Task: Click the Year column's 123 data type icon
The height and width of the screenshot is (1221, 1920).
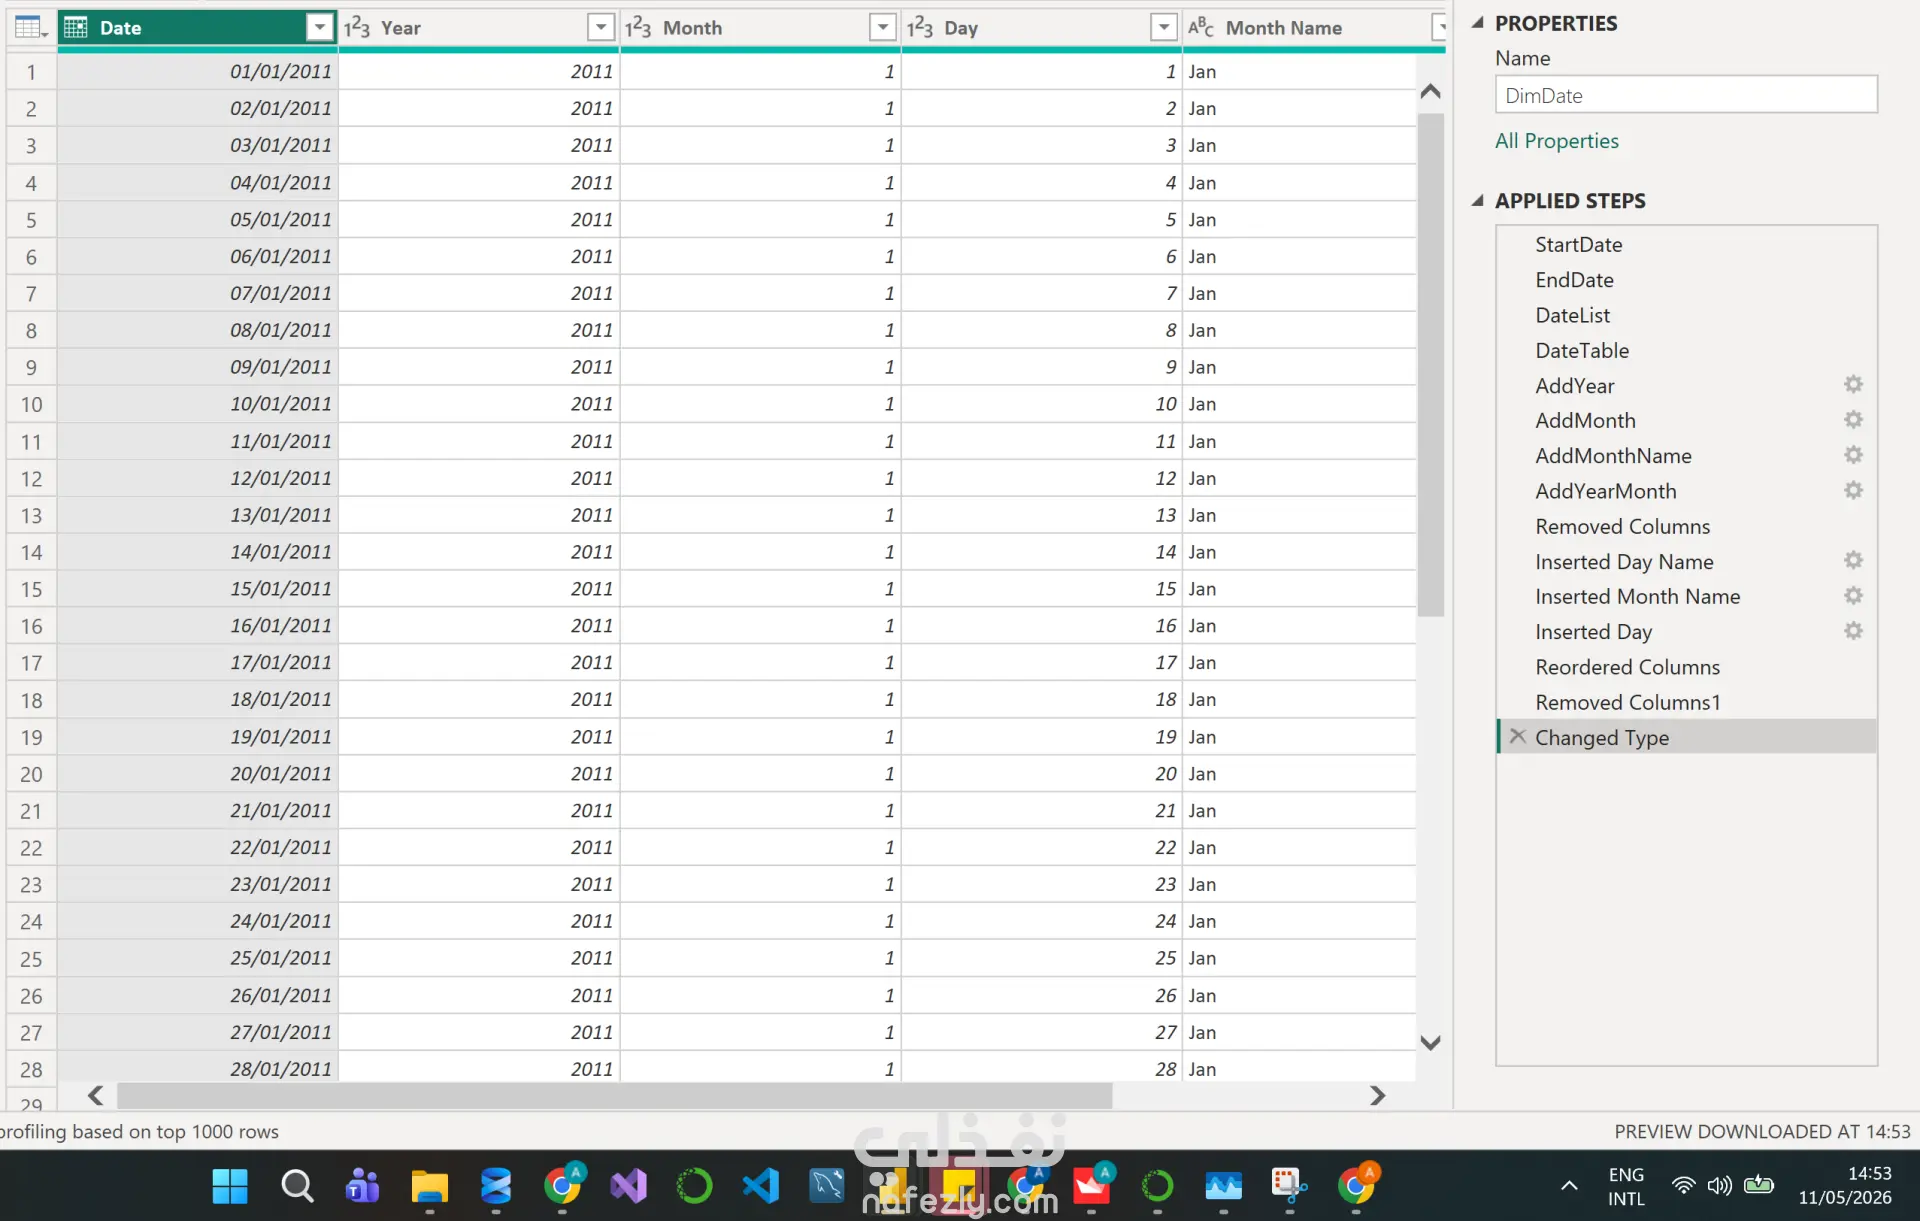Action: pos(357,27)
